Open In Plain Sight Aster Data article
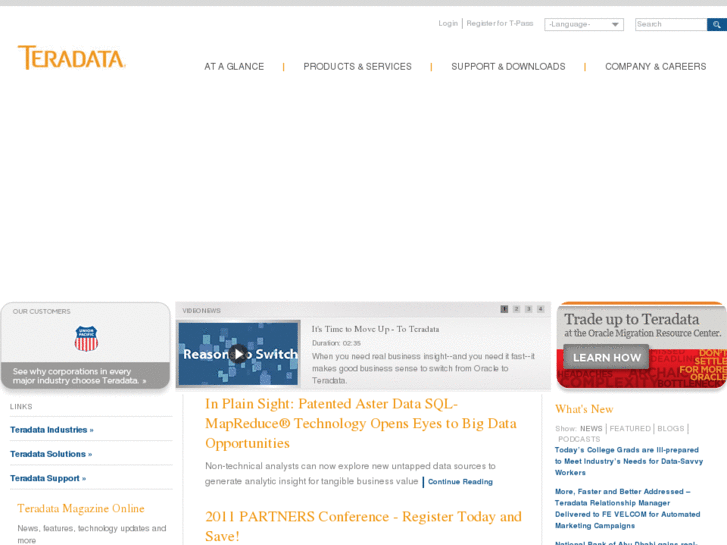 click(x=361, y=423)
